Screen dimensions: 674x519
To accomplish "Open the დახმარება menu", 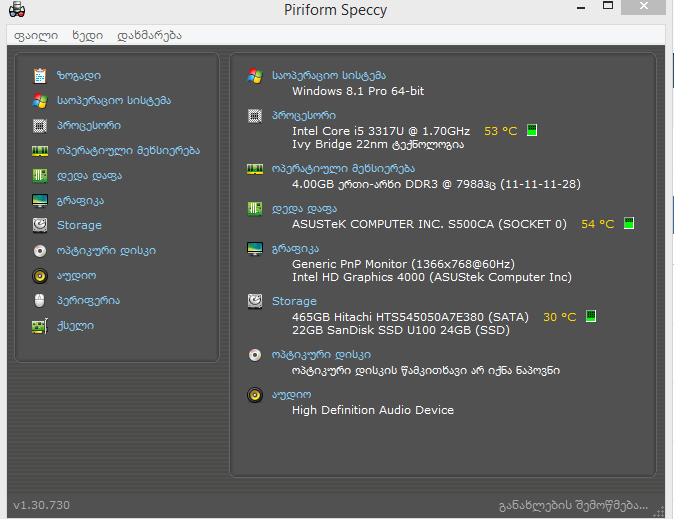I will (149, 35).
